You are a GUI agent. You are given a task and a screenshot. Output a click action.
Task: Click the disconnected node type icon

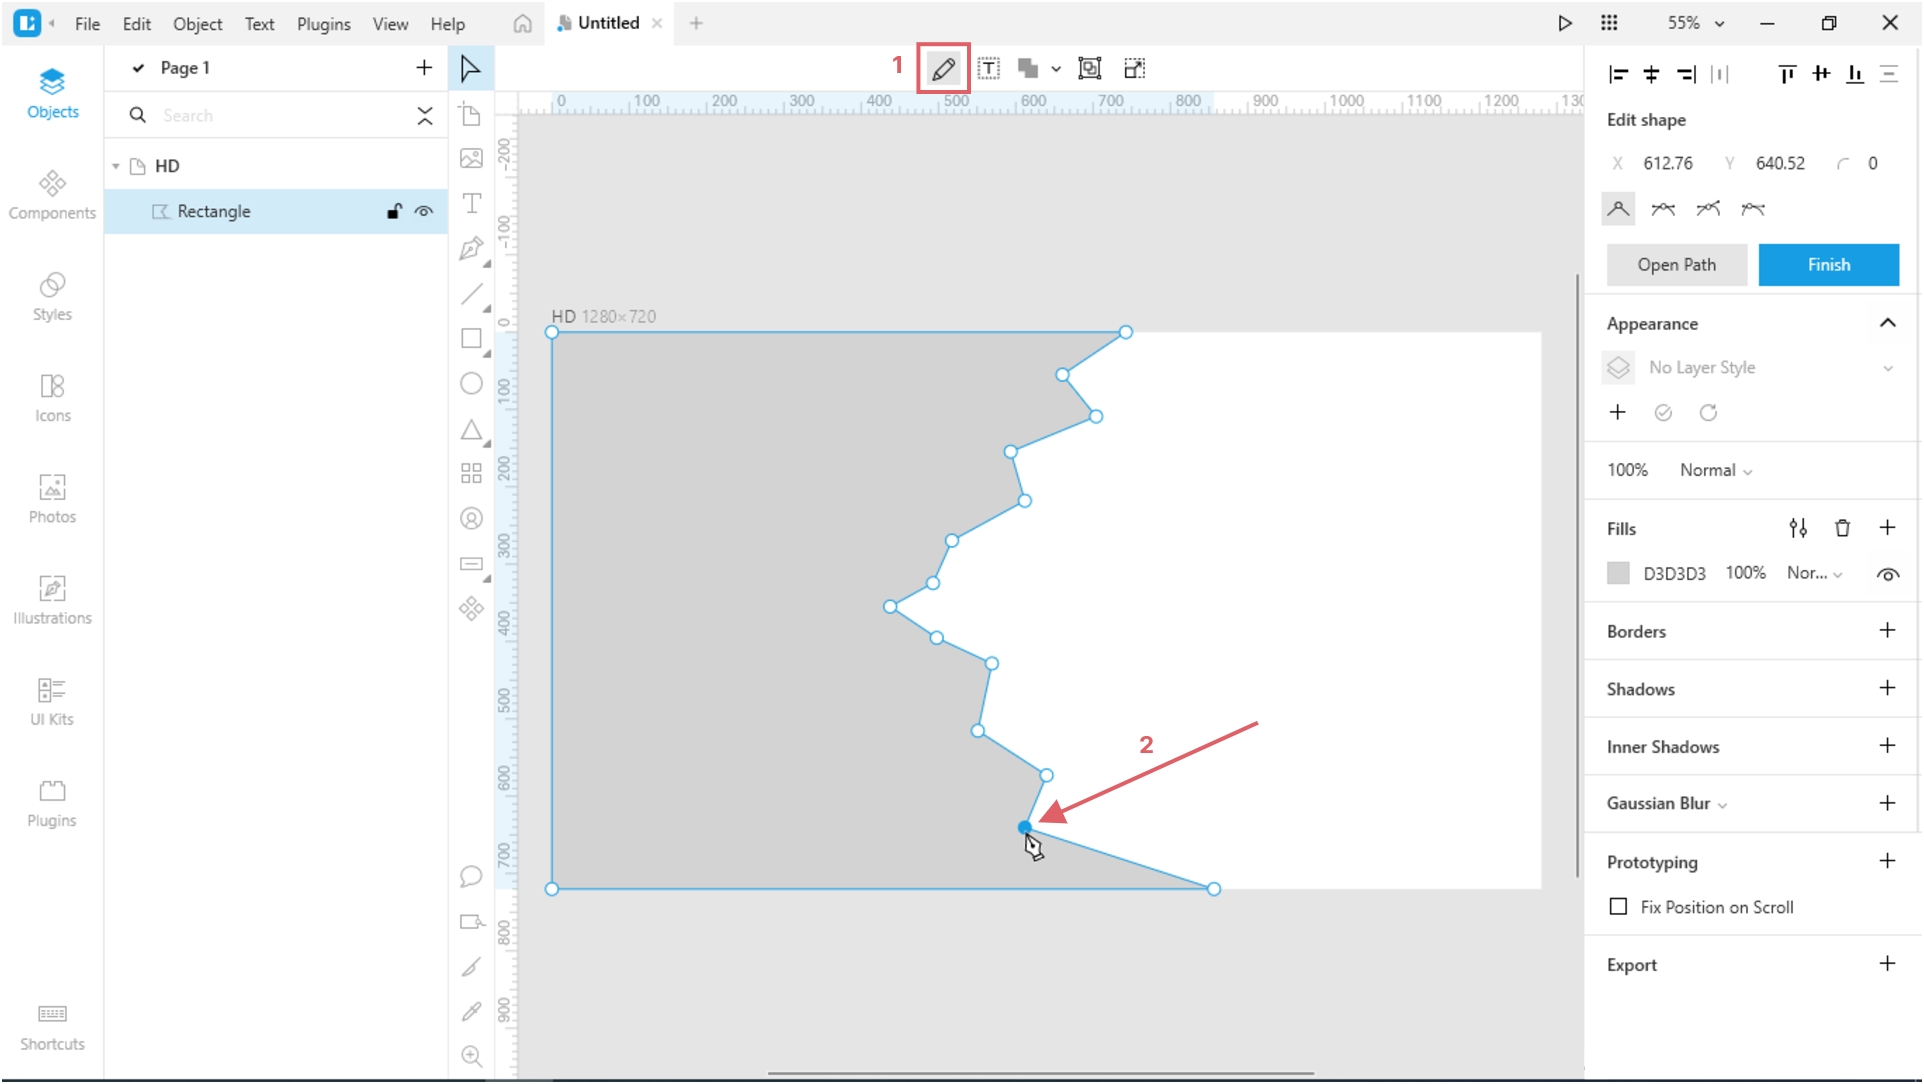pyautogui.click(x=1752, y=209)
